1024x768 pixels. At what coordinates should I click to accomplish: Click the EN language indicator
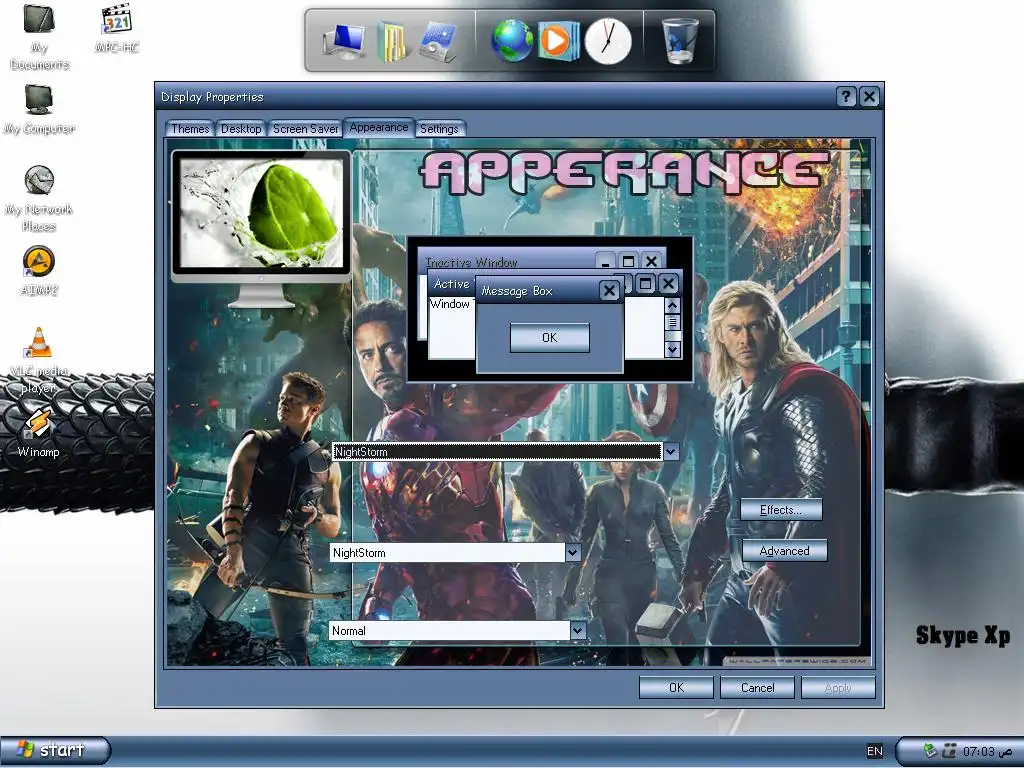click(x=874, y=751)
